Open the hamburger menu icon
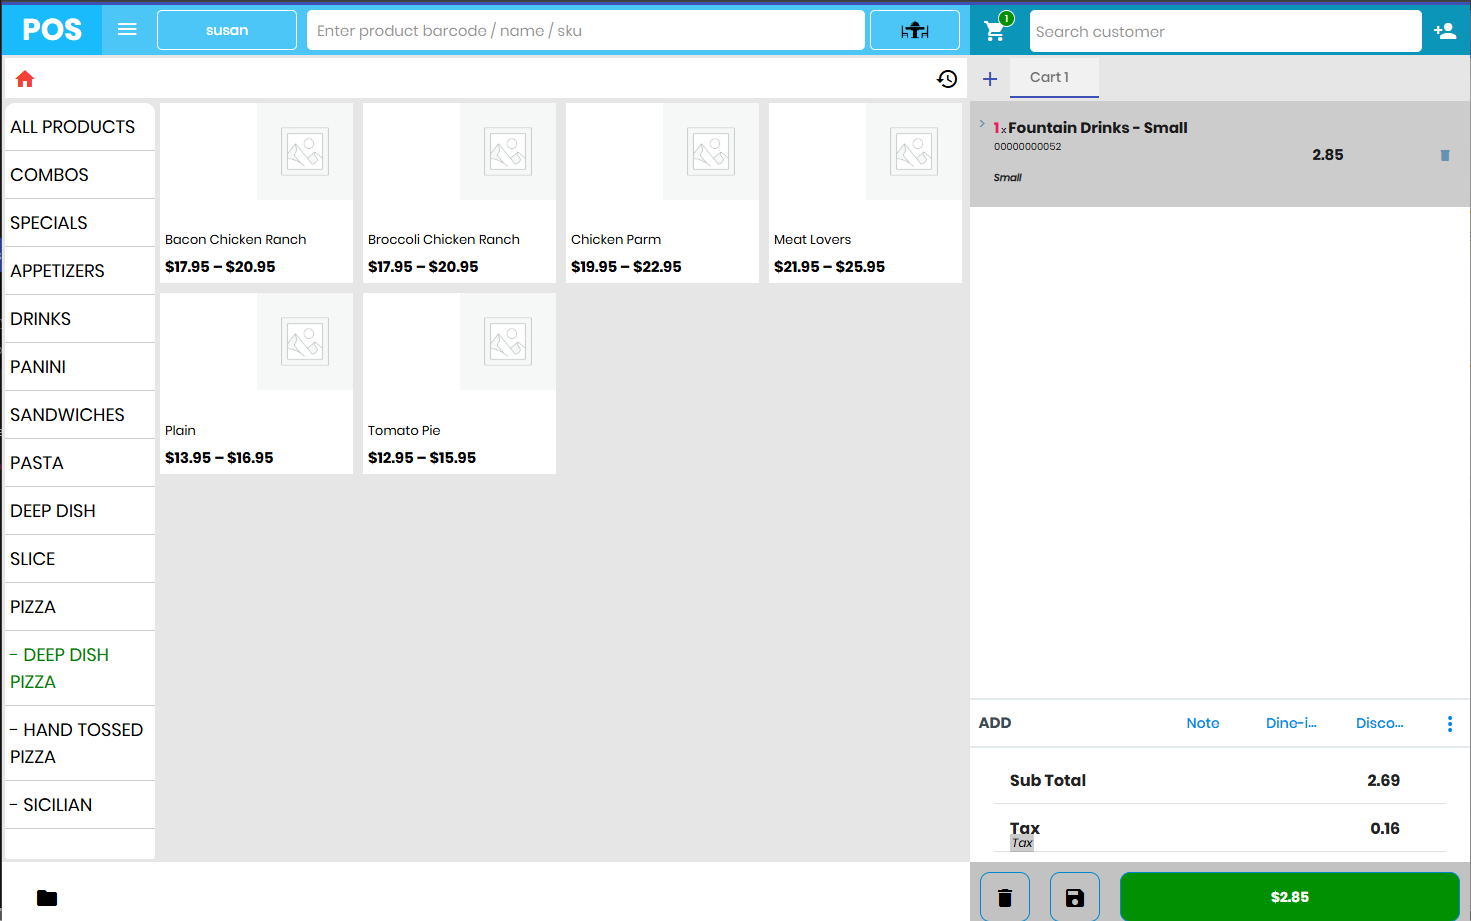Image resolution: width=1471 pixels, height=921 pixels. [x=127, y=30]
